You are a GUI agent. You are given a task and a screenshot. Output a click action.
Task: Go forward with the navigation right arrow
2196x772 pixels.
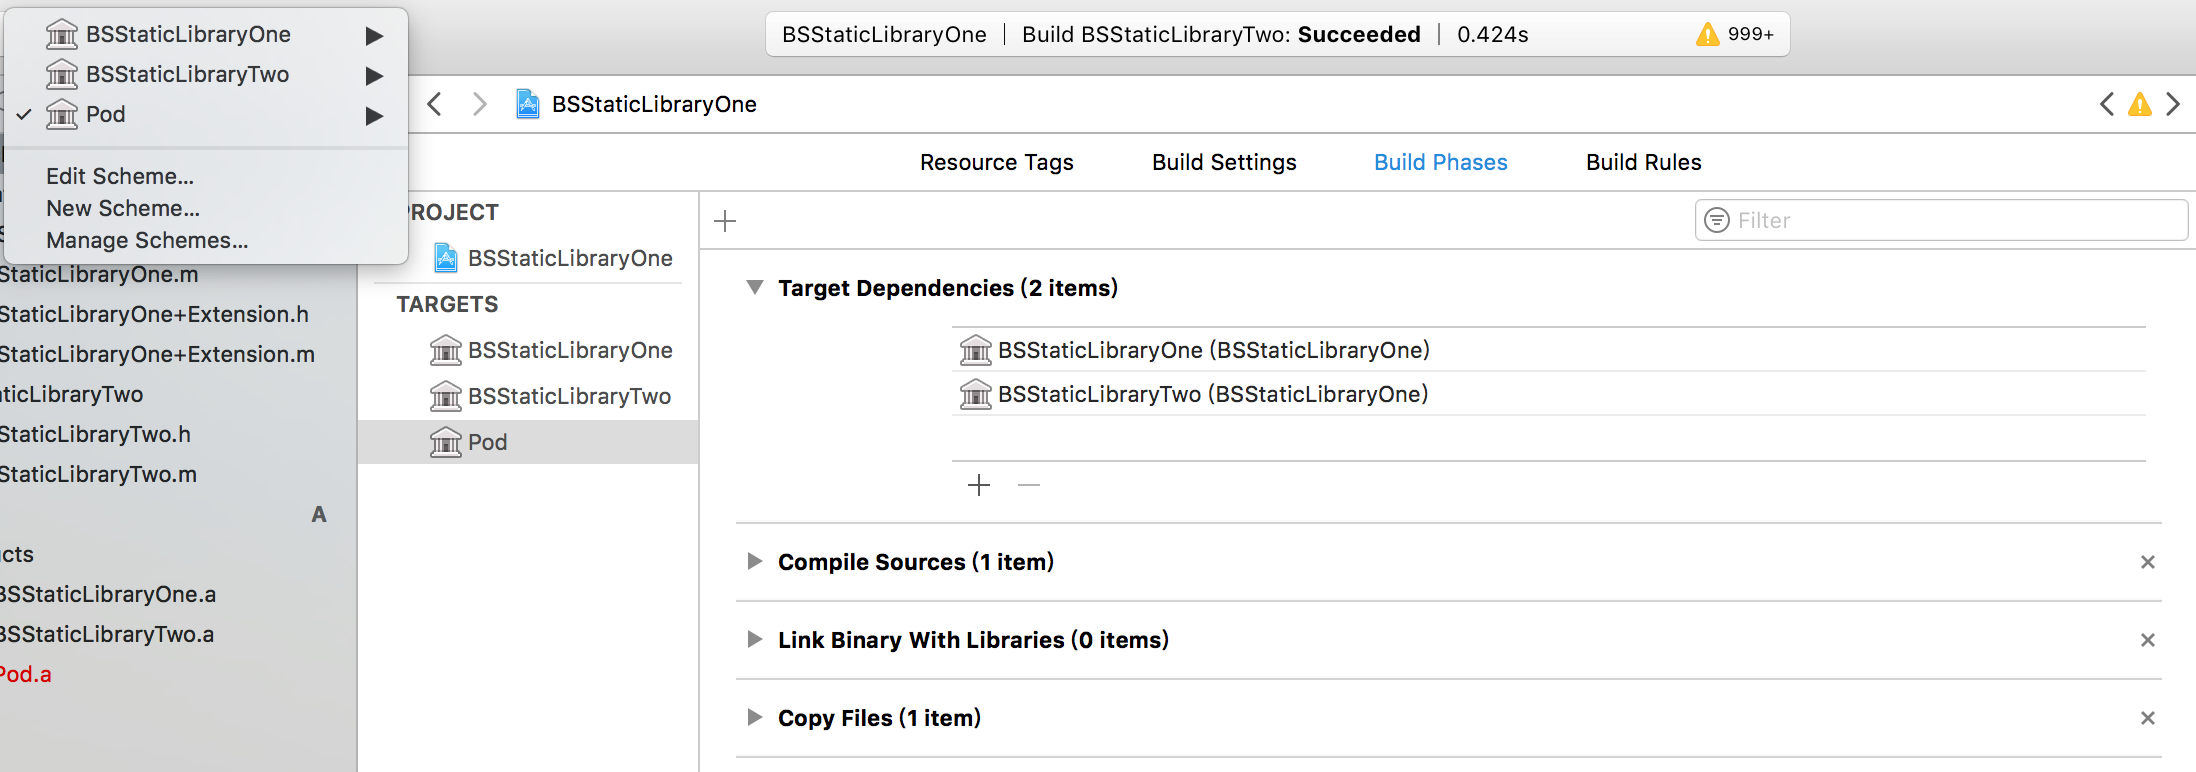480,104
